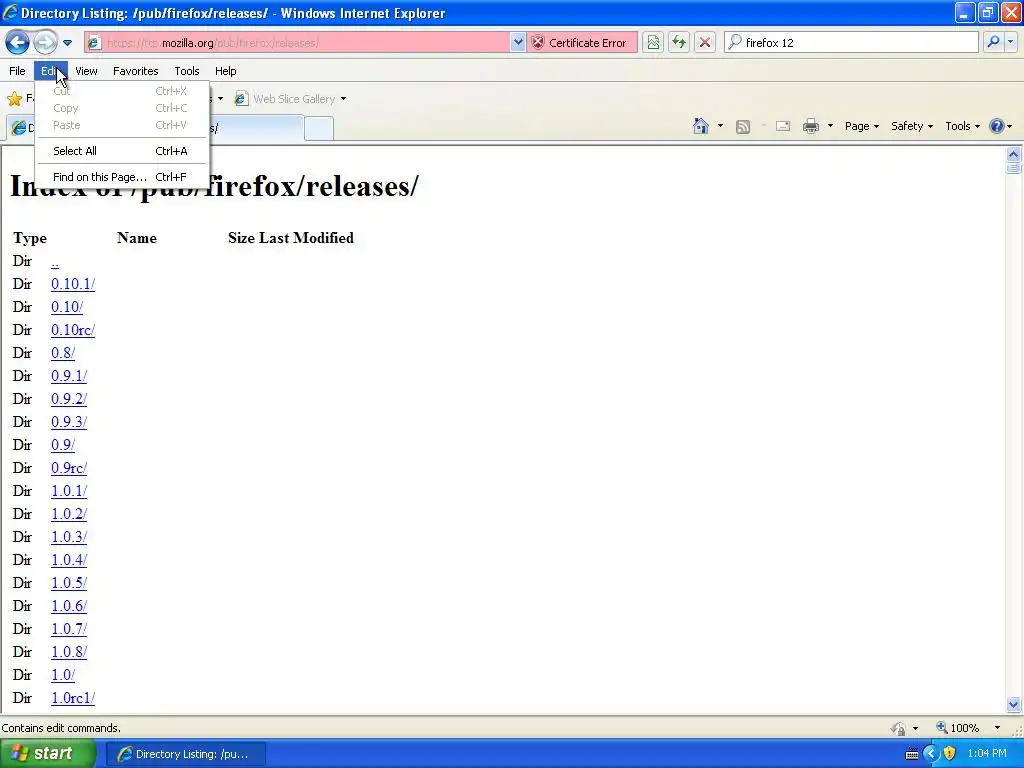Click the Name column header
The image size is (1024, 768).
point(136,238)
